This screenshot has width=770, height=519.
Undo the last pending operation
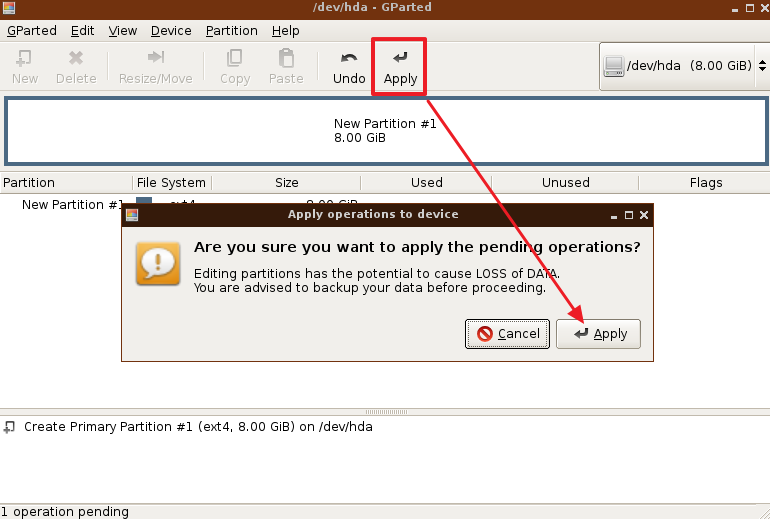[x=349, y=66]
